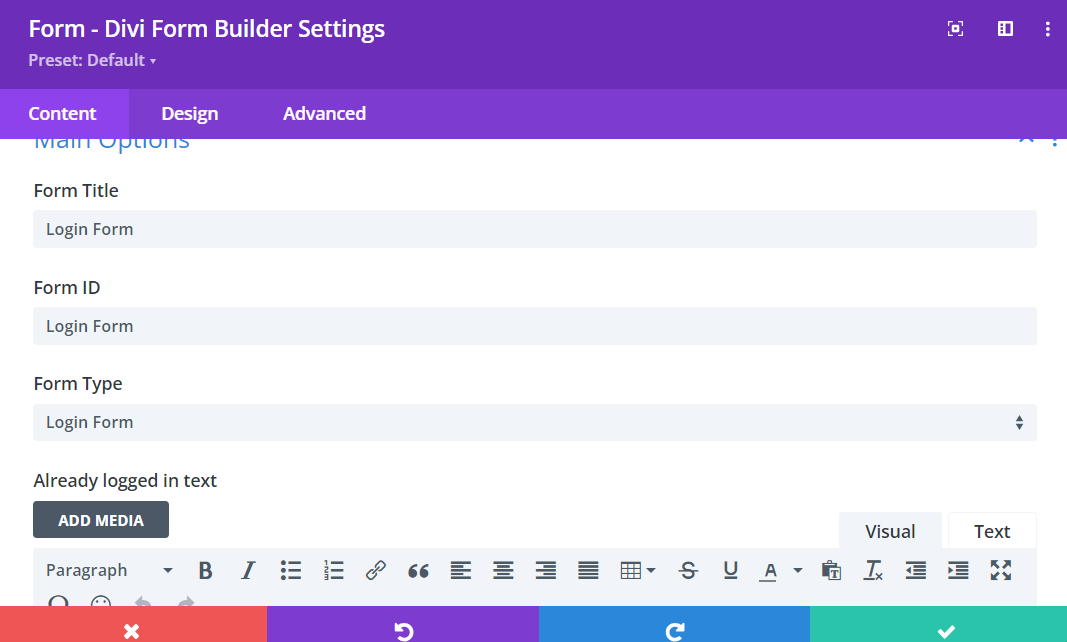Click the ADD MEDIA button
This screenshot has width=1067, height=642.
click(x=100, y=519)
